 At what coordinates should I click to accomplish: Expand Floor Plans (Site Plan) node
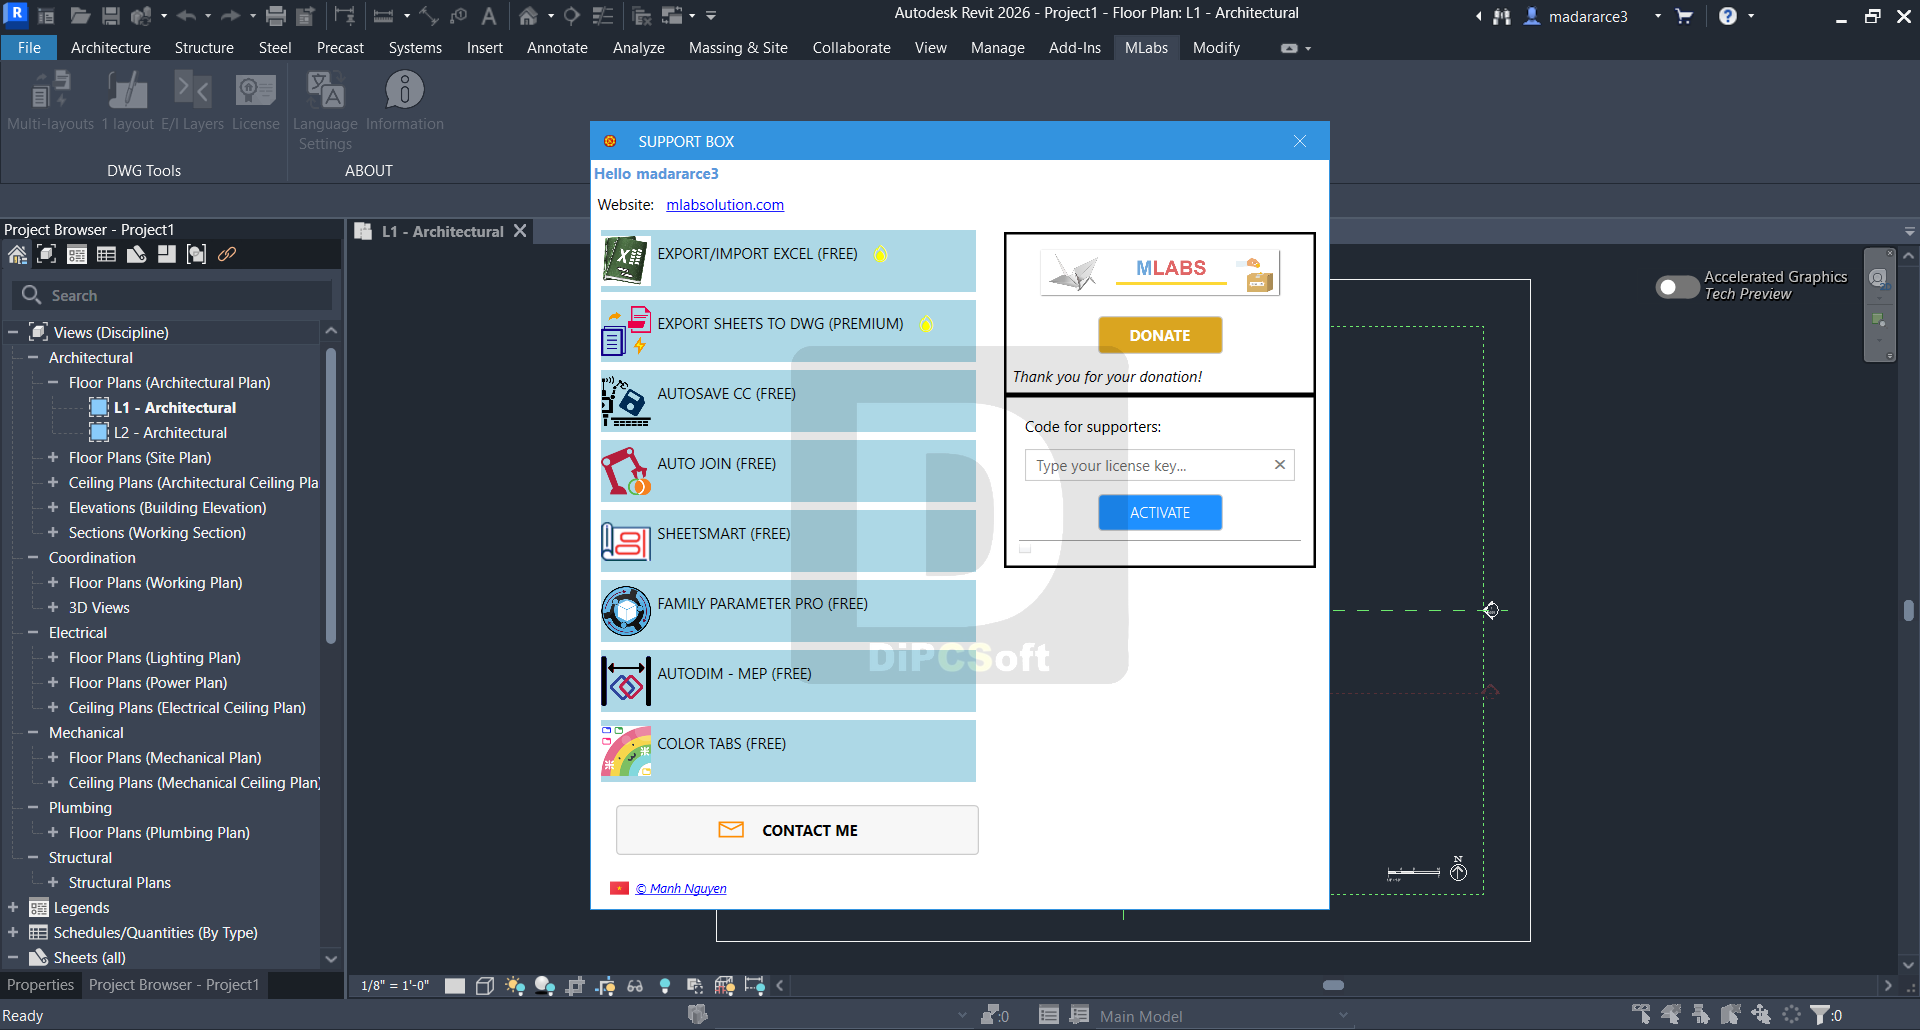[x=53, y=457]
